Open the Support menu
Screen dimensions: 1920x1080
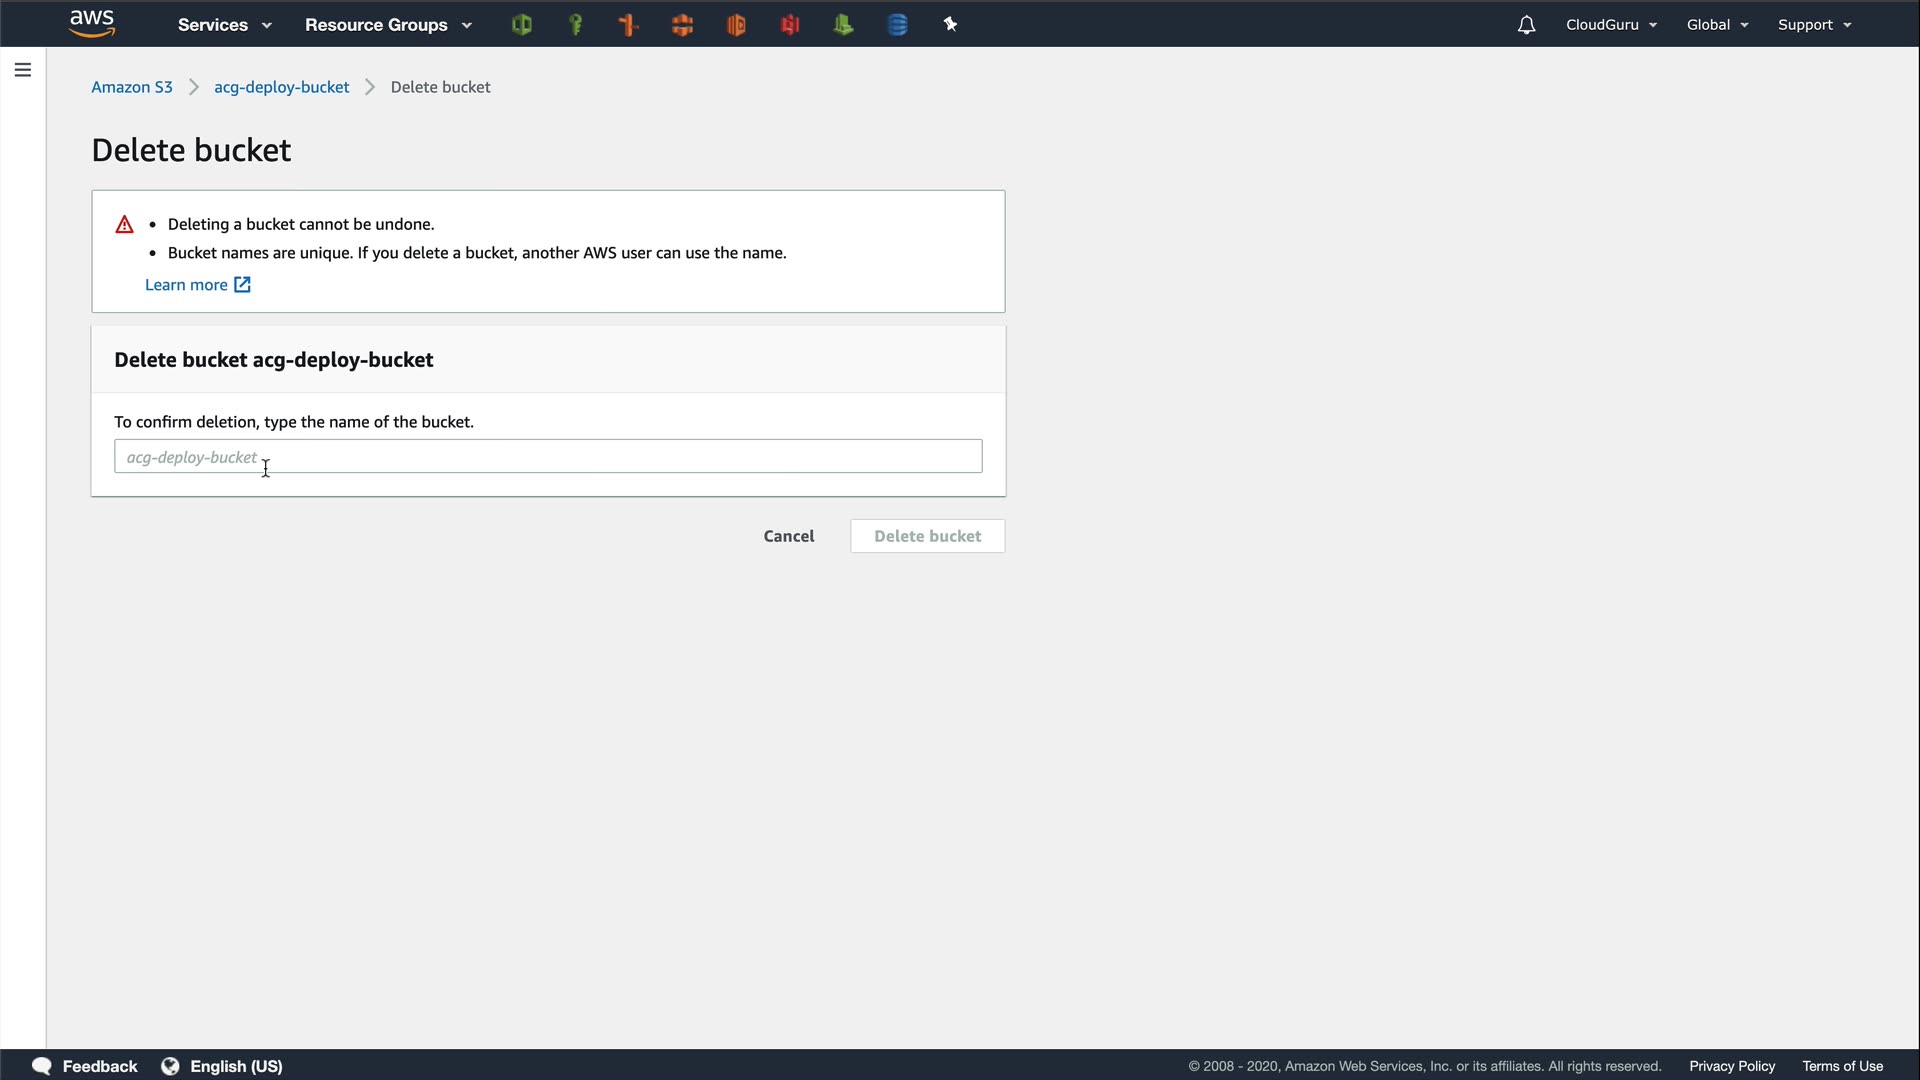1814,25
